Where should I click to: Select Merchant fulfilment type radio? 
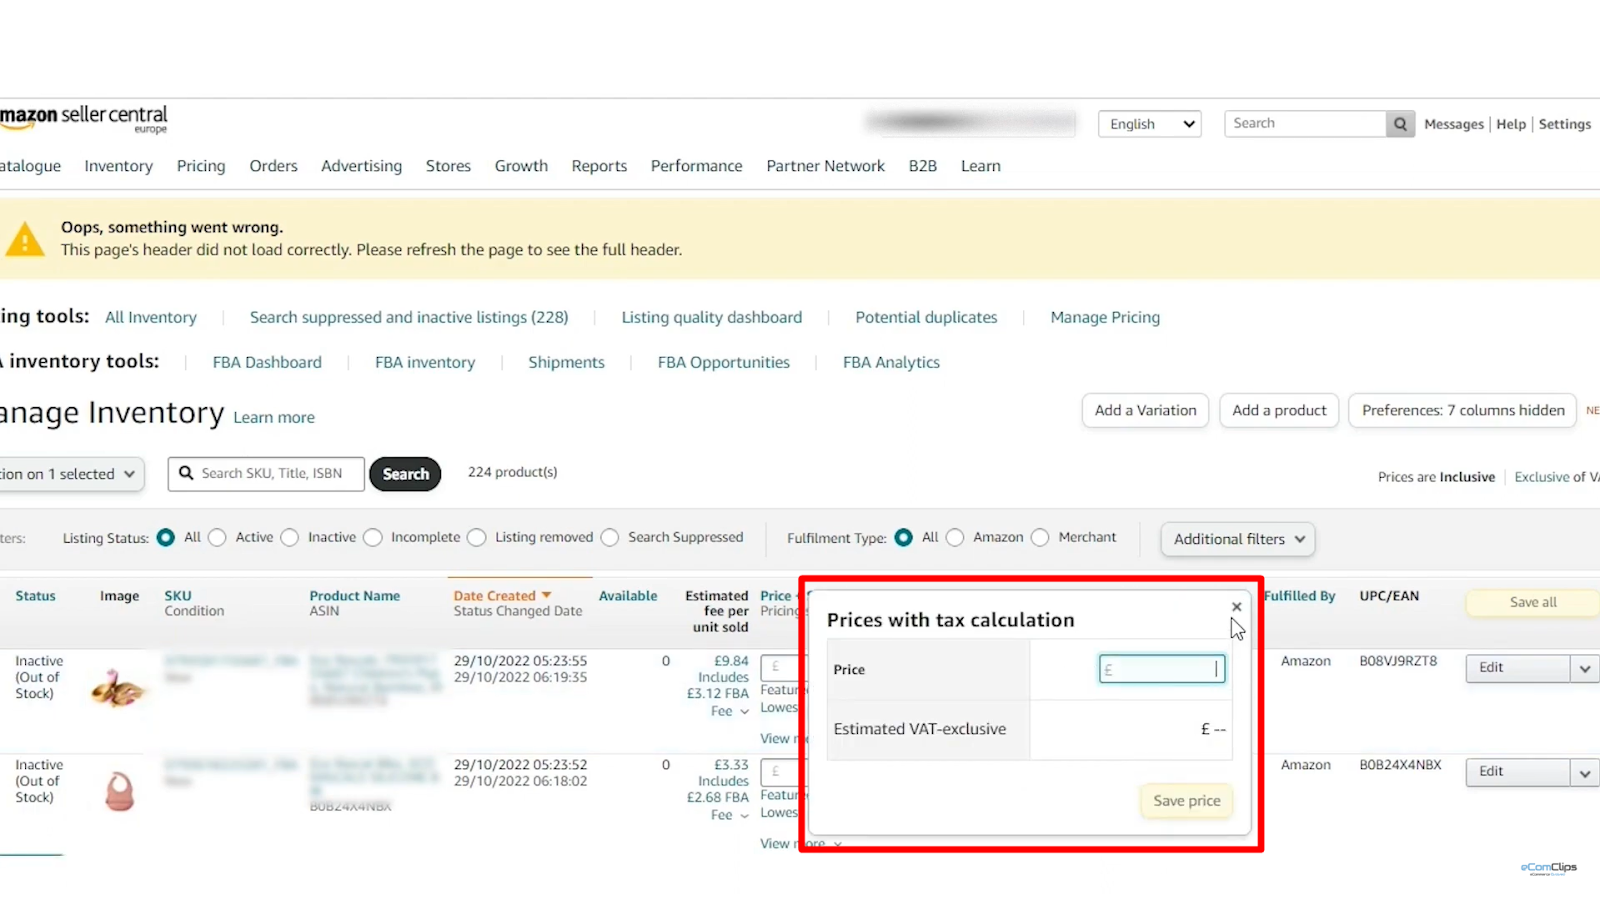1040,538
